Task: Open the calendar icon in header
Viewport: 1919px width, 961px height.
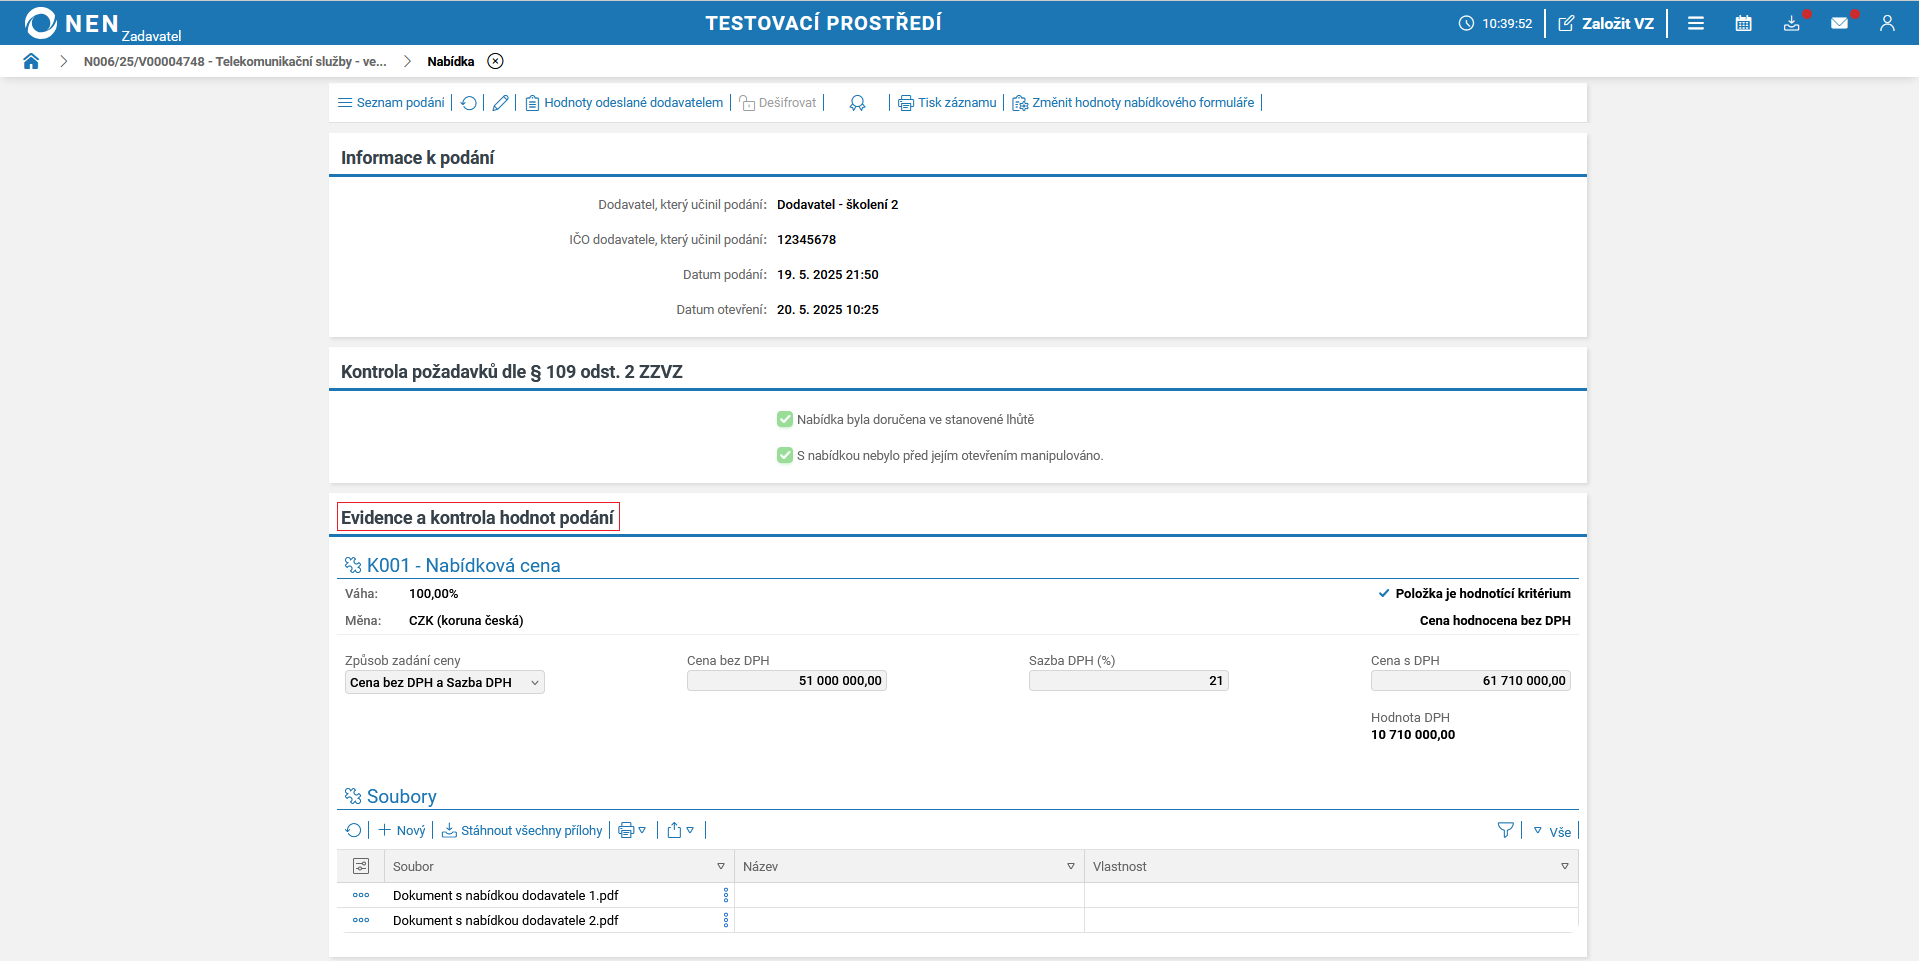Action: click(x=1743, y=23)
